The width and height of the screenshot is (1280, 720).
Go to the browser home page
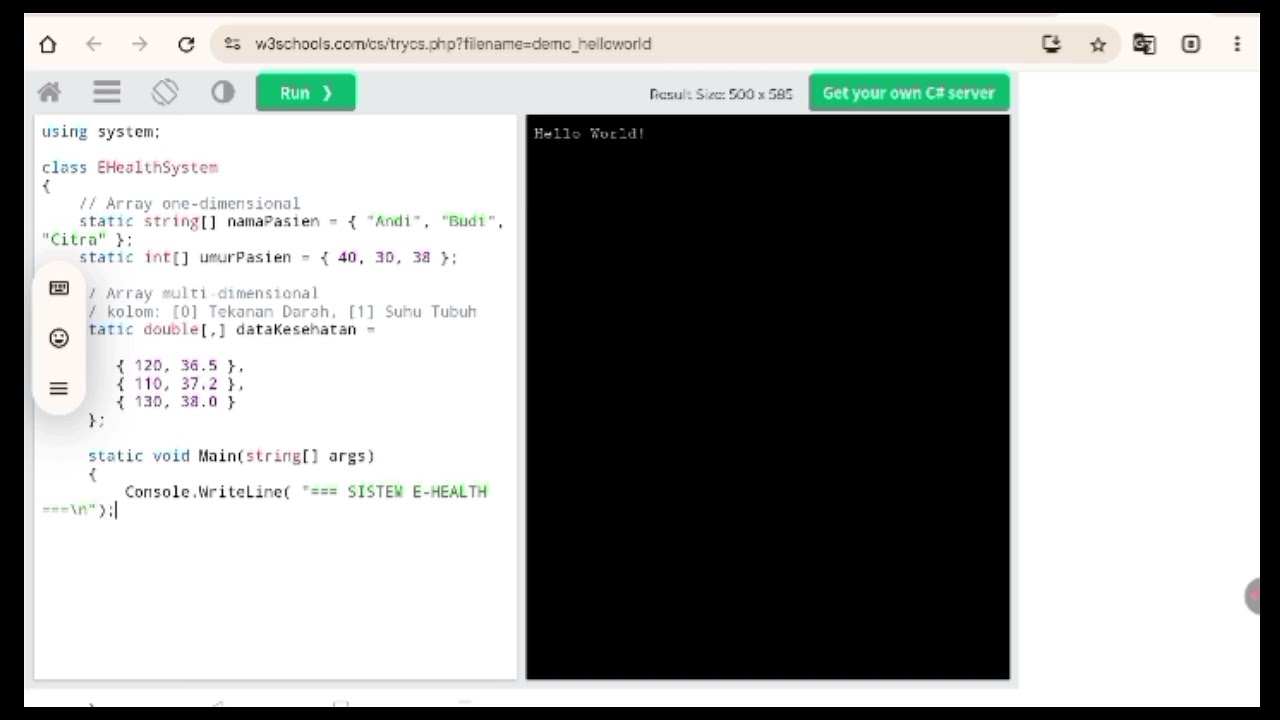[47, 44]
